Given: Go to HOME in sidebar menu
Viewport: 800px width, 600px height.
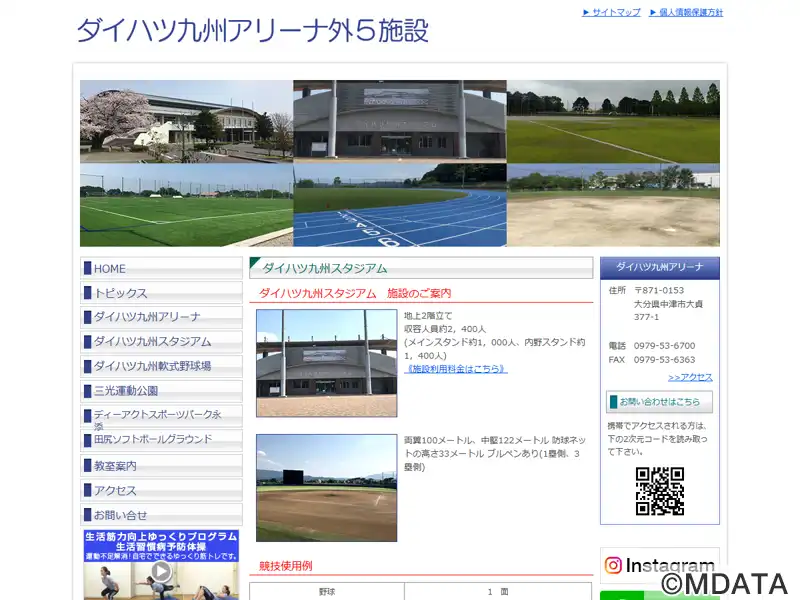Looking at the screenshot, I should pyautogui.click(x=161, y=269).
